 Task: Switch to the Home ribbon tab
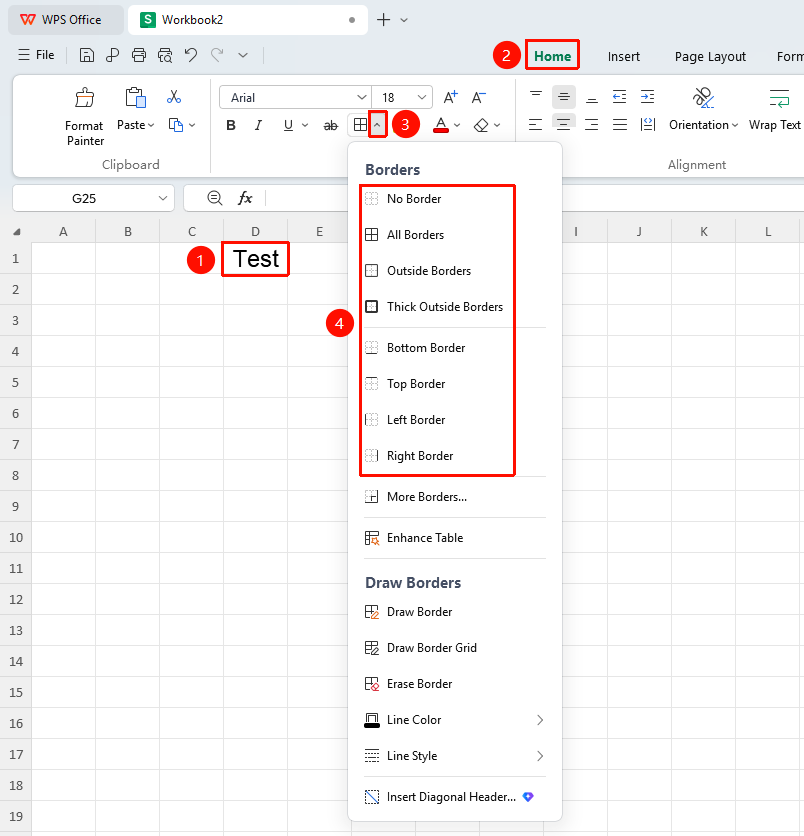(552, 56)
